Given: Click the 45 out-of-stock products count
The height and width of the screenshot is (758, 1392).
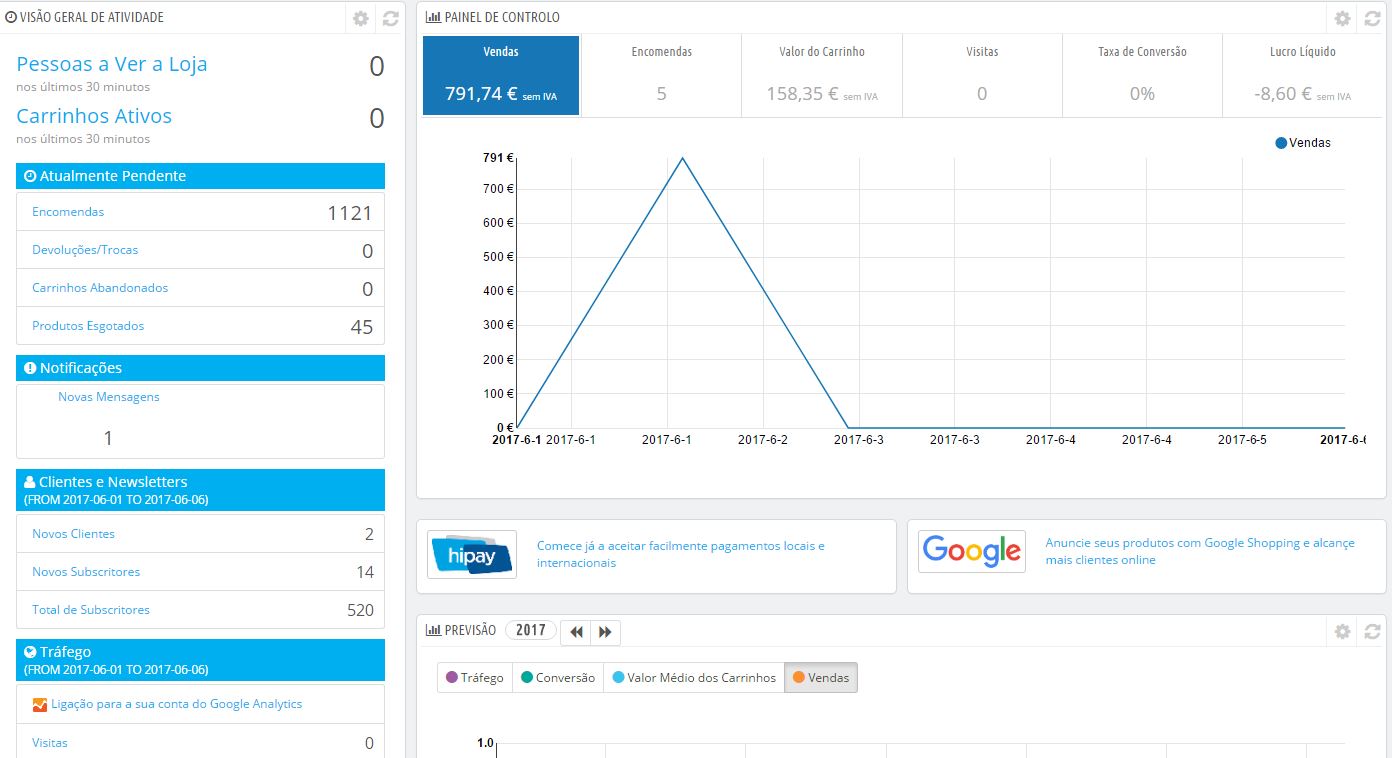Looking at the screenshot, I should (x=362, y=327).
